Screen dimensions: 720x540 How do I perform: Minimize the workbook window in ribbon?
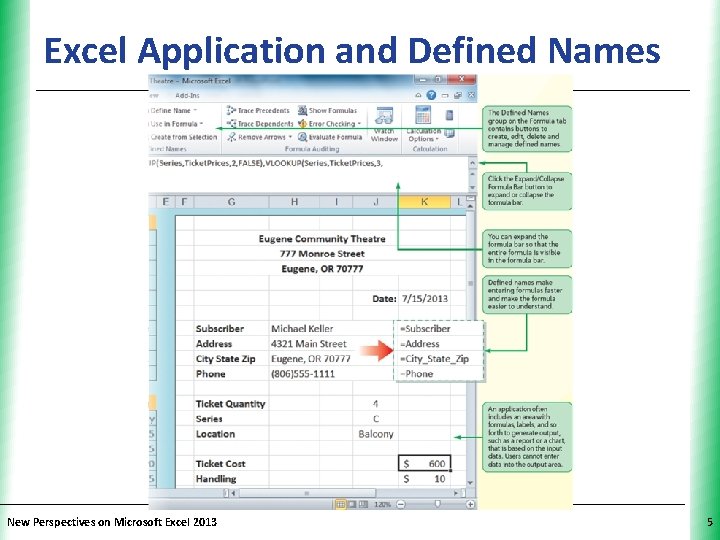click(444, 96)
